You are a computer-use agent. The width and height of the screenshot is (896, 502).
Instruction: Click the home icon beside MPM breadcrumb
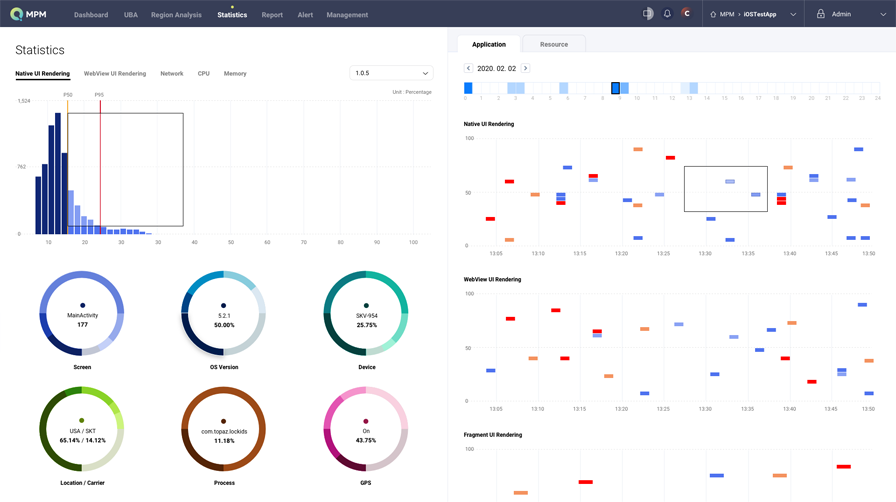pyautogui.click(x=713, y=14)
